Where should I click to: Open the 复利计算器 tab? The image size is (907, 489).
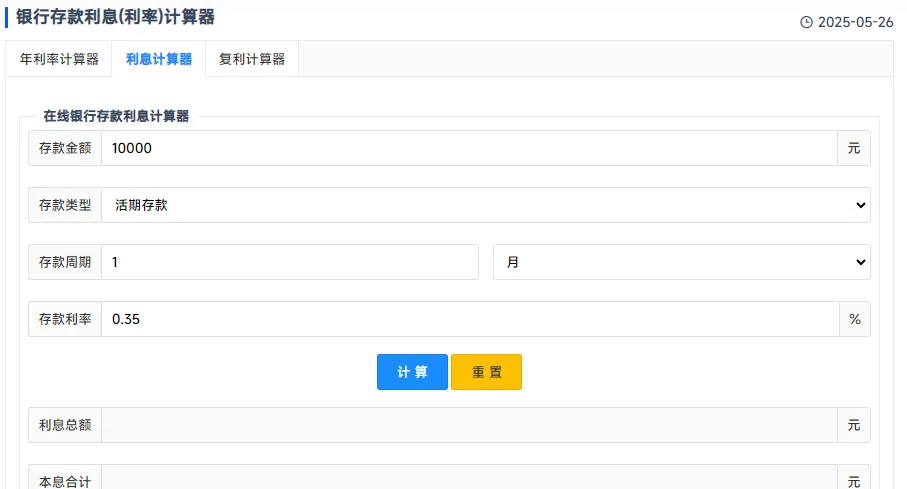point(252,59)
